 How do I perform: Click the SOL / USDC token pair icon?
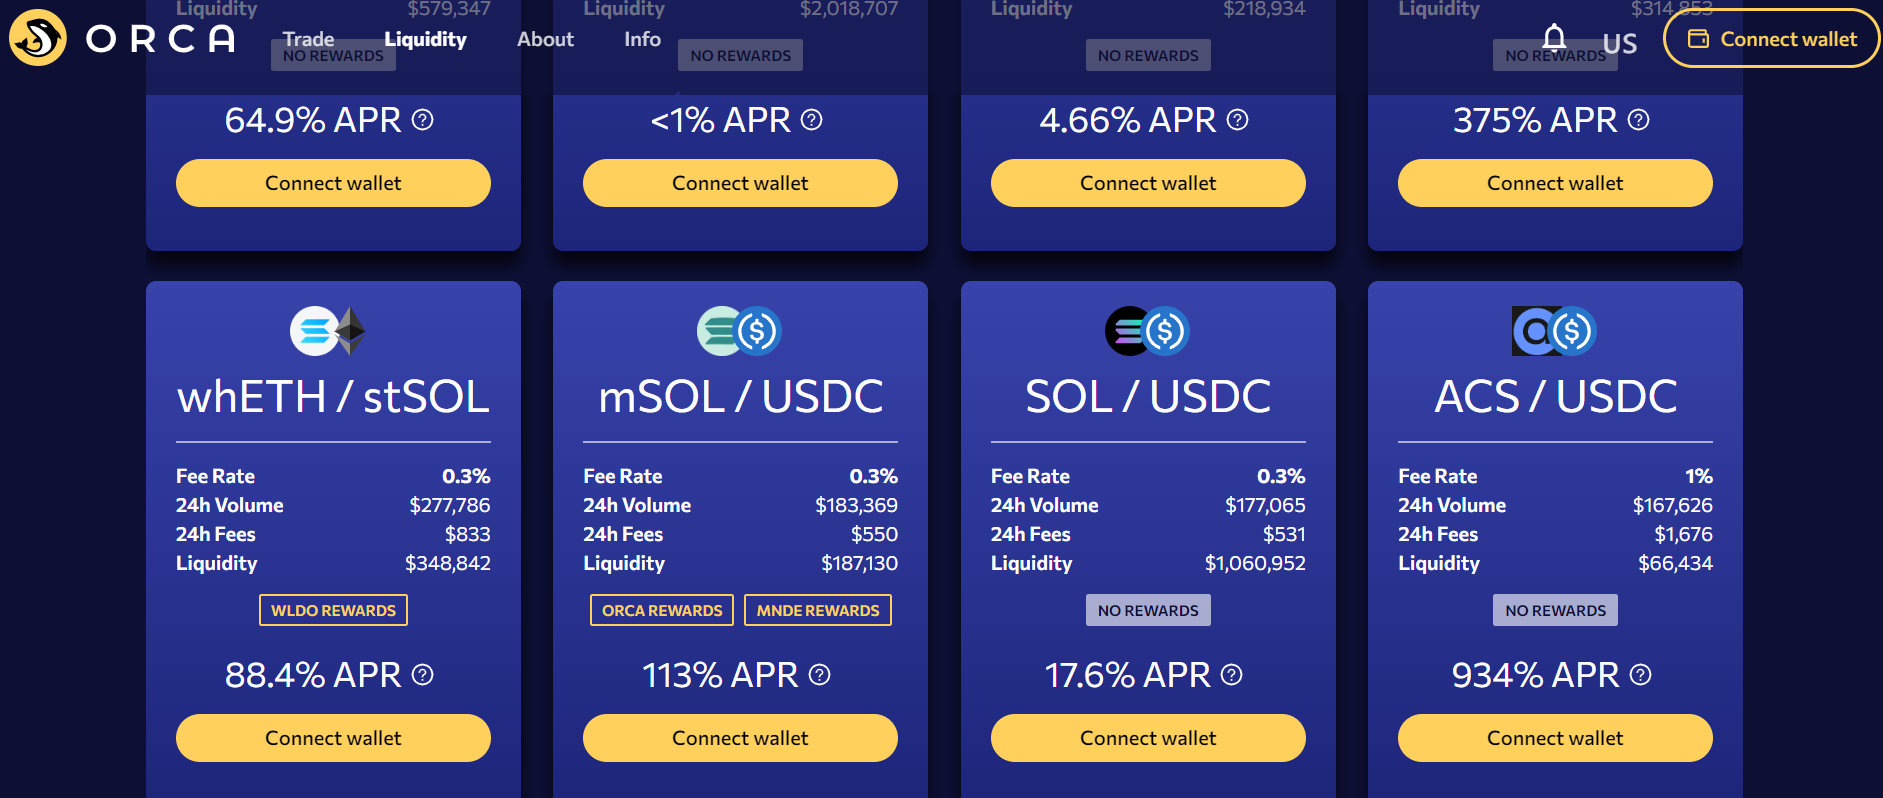[x=1147, y=331]
